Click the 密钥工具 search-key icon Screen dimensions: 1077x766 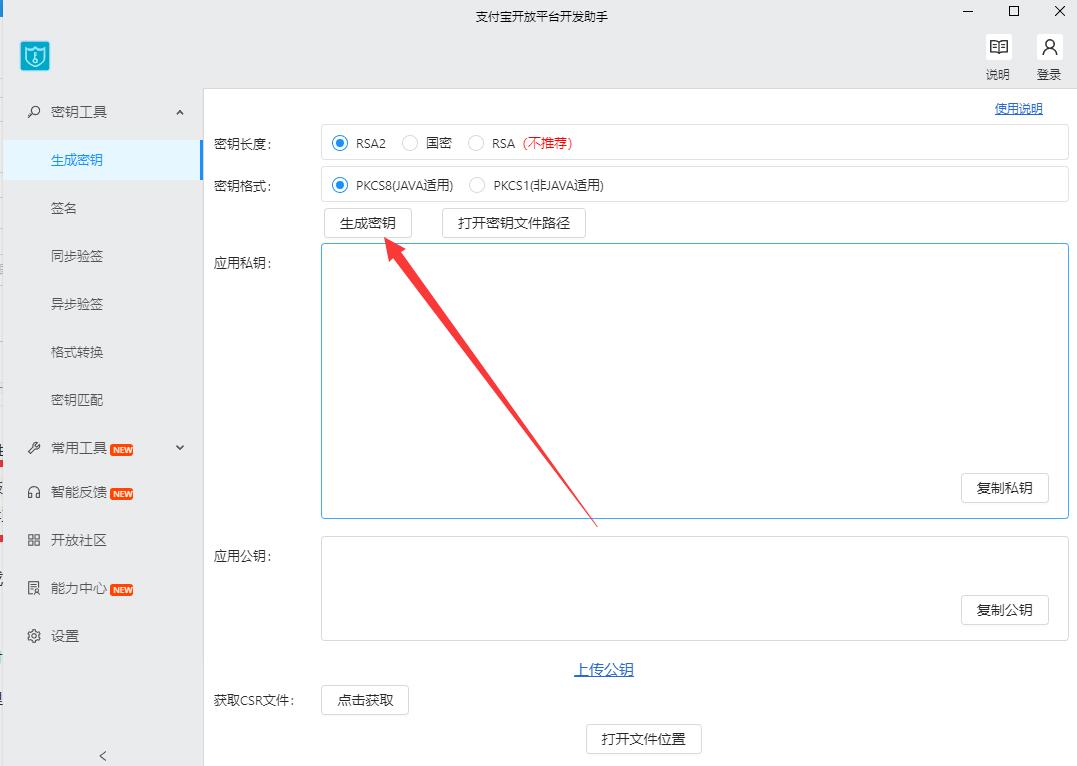coord(34,111)
